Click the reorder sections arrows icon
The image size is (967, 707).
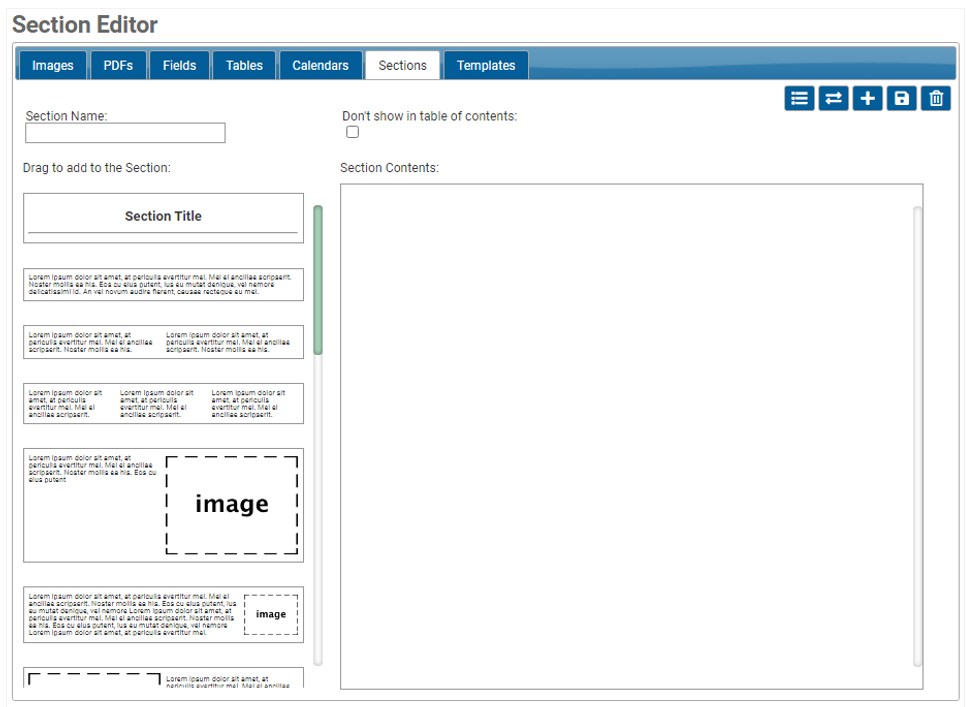833,98
